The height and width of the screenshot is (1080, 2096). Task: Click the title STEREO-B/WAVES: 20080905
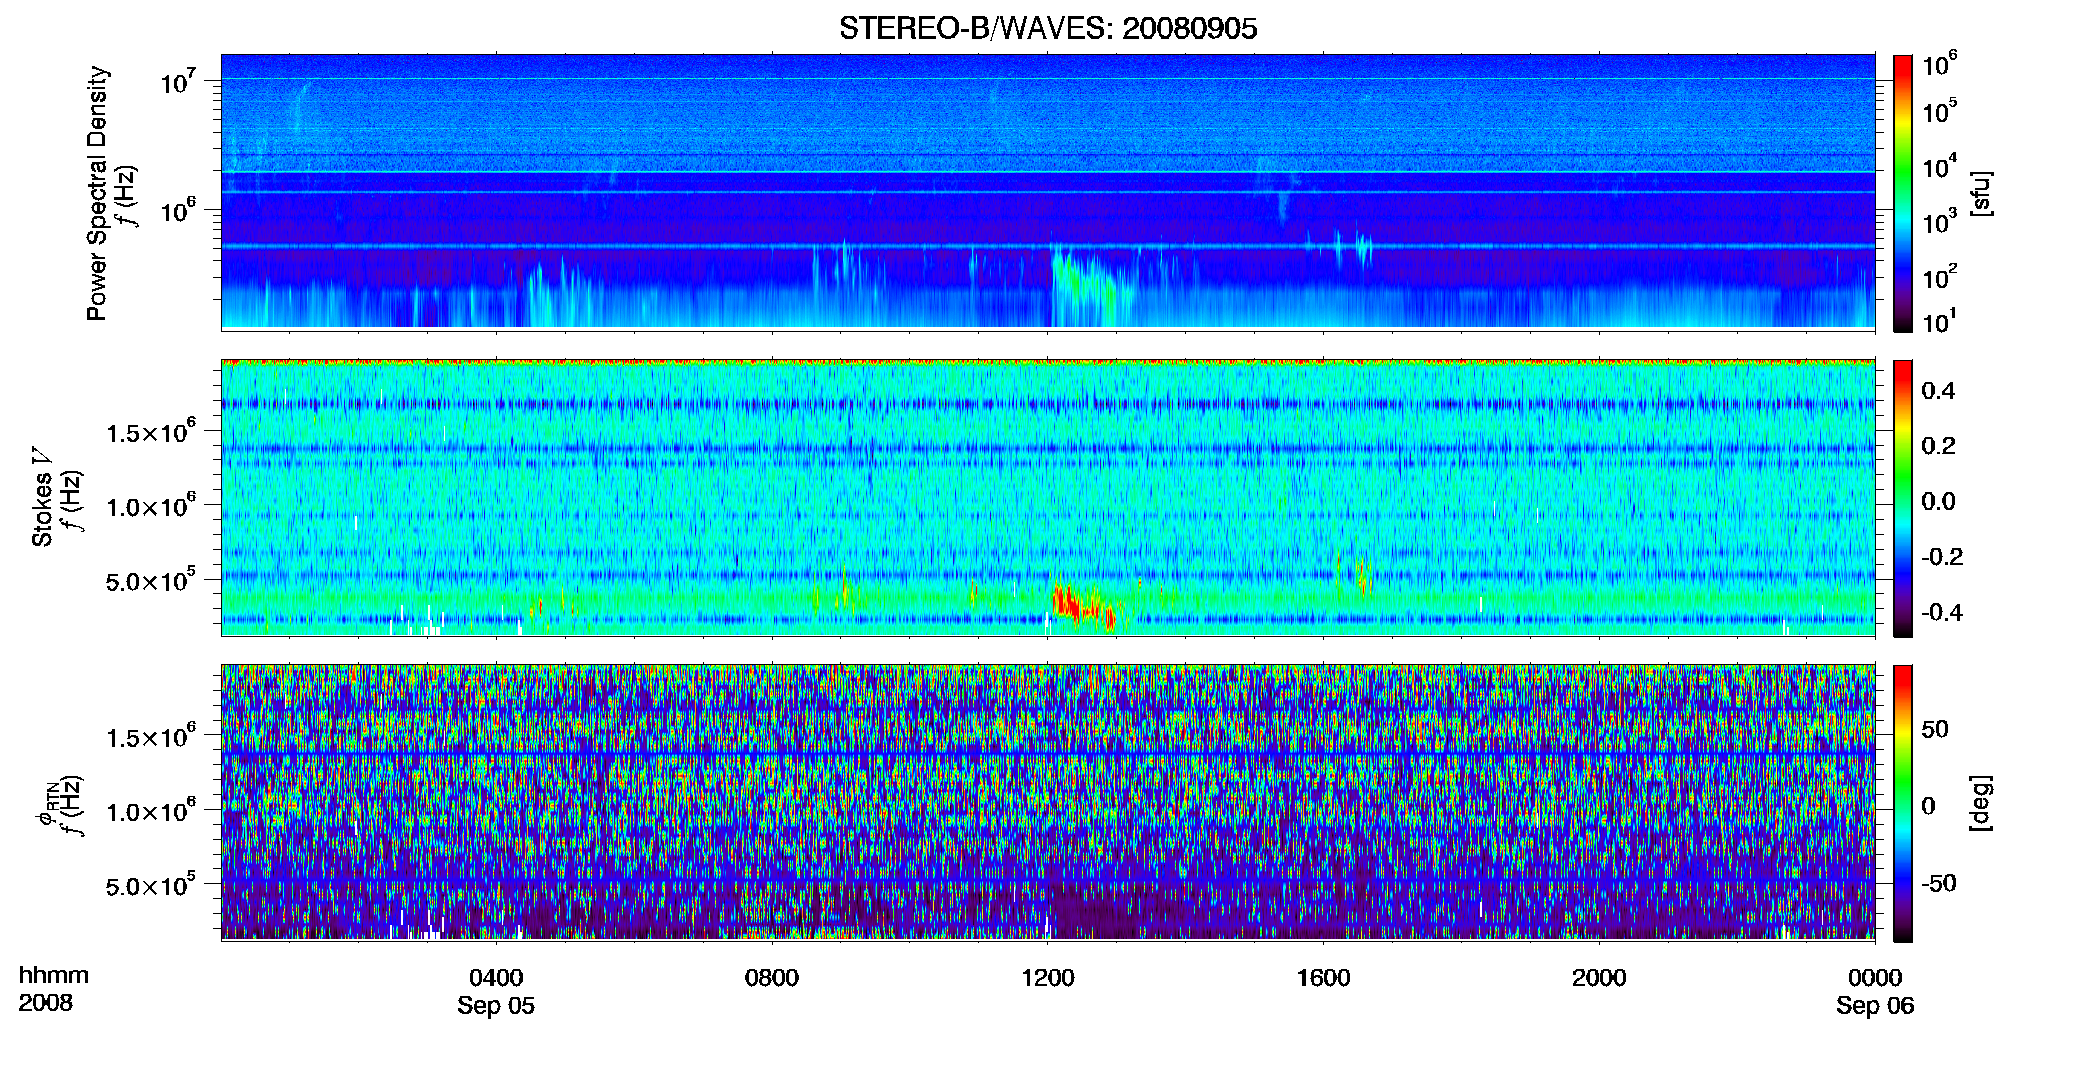(1048, 28)
